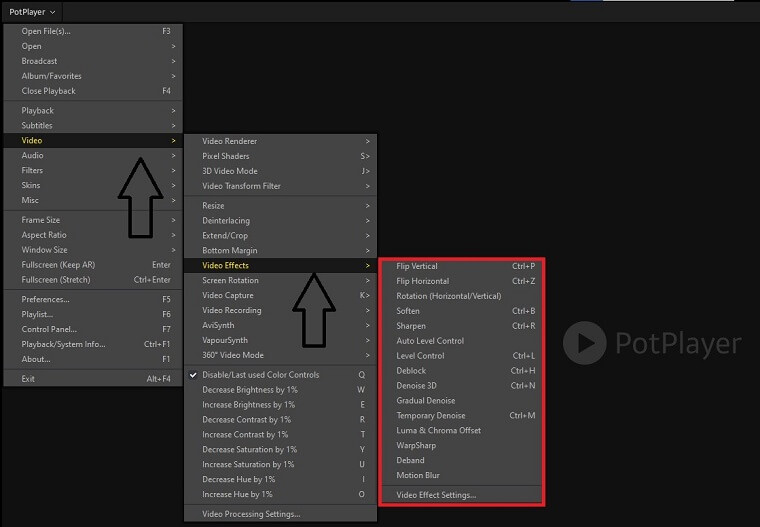The width and height of the screenshot is (760, 527).
Task: Open the Video Recording submenu
Action: click(280, 310)
